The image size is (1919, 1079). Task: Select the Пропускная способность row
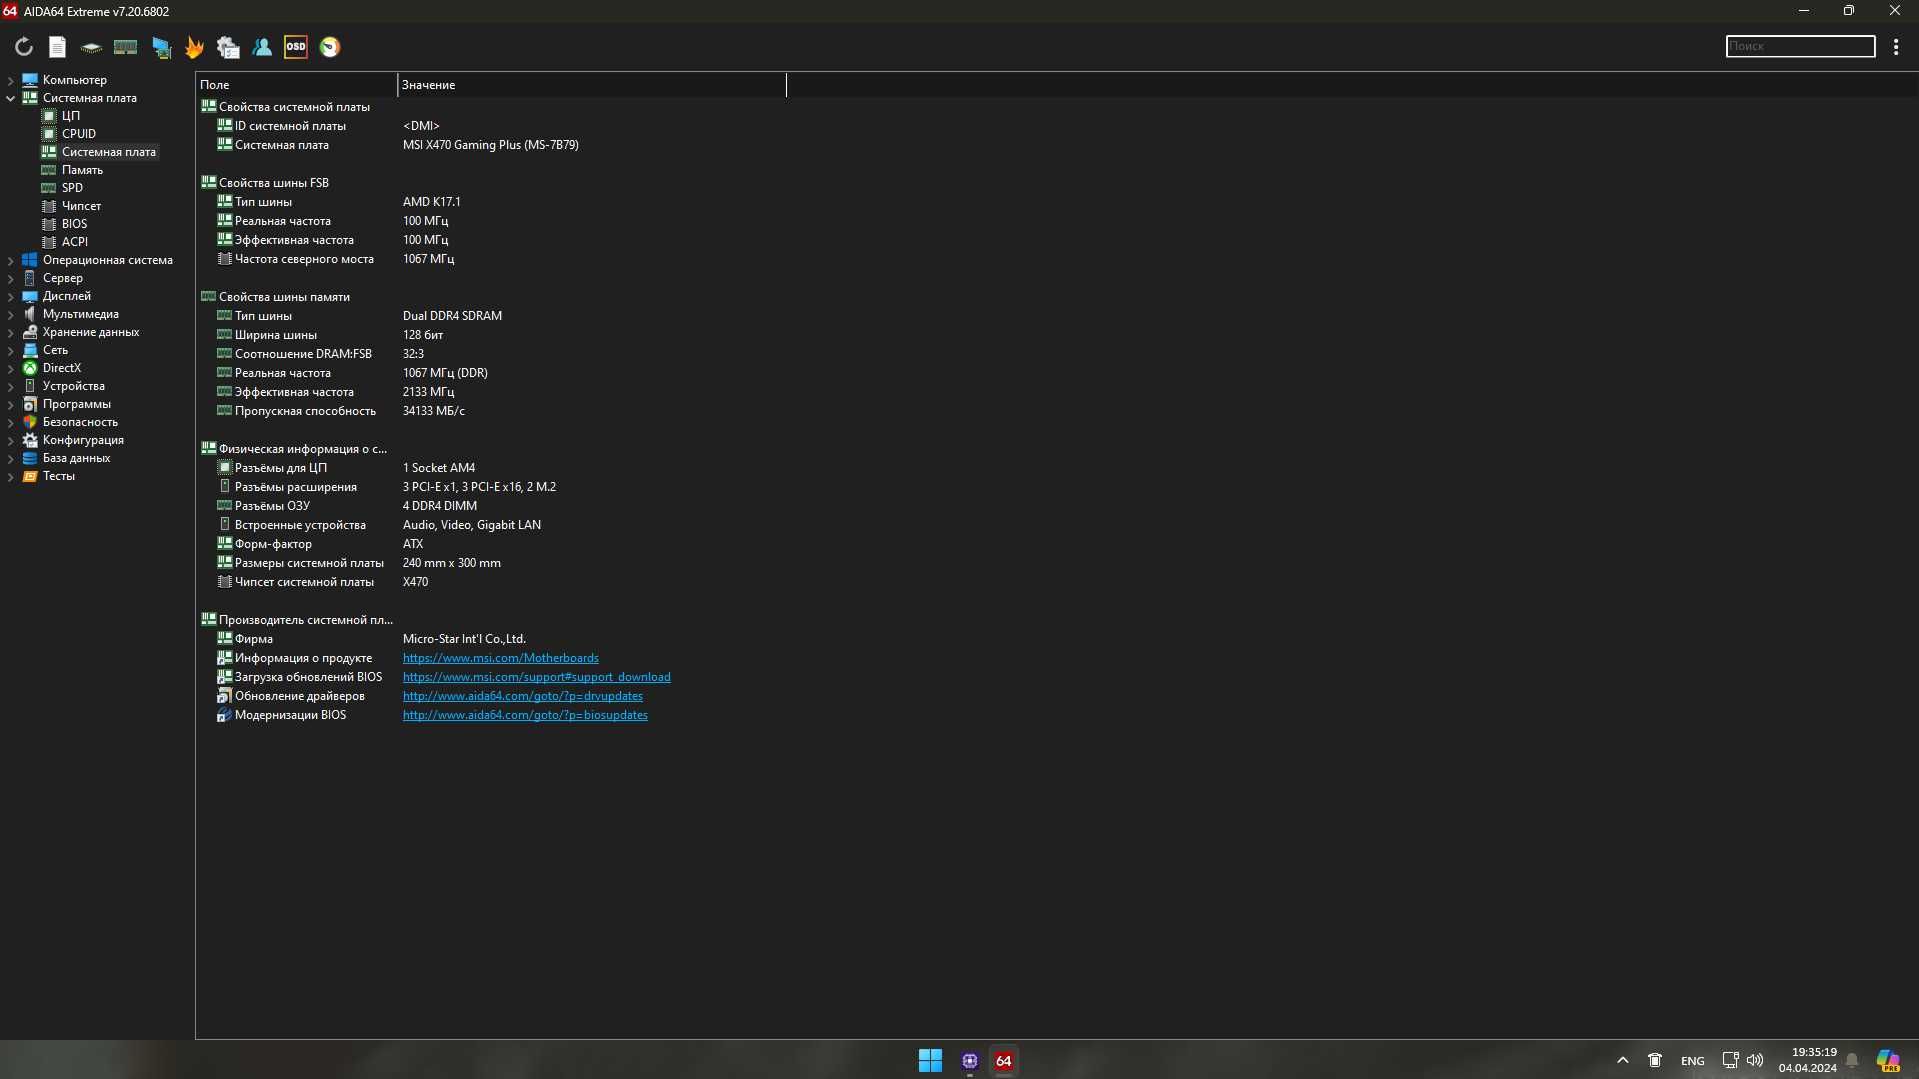pyautogui.click(x=305, y=411)
